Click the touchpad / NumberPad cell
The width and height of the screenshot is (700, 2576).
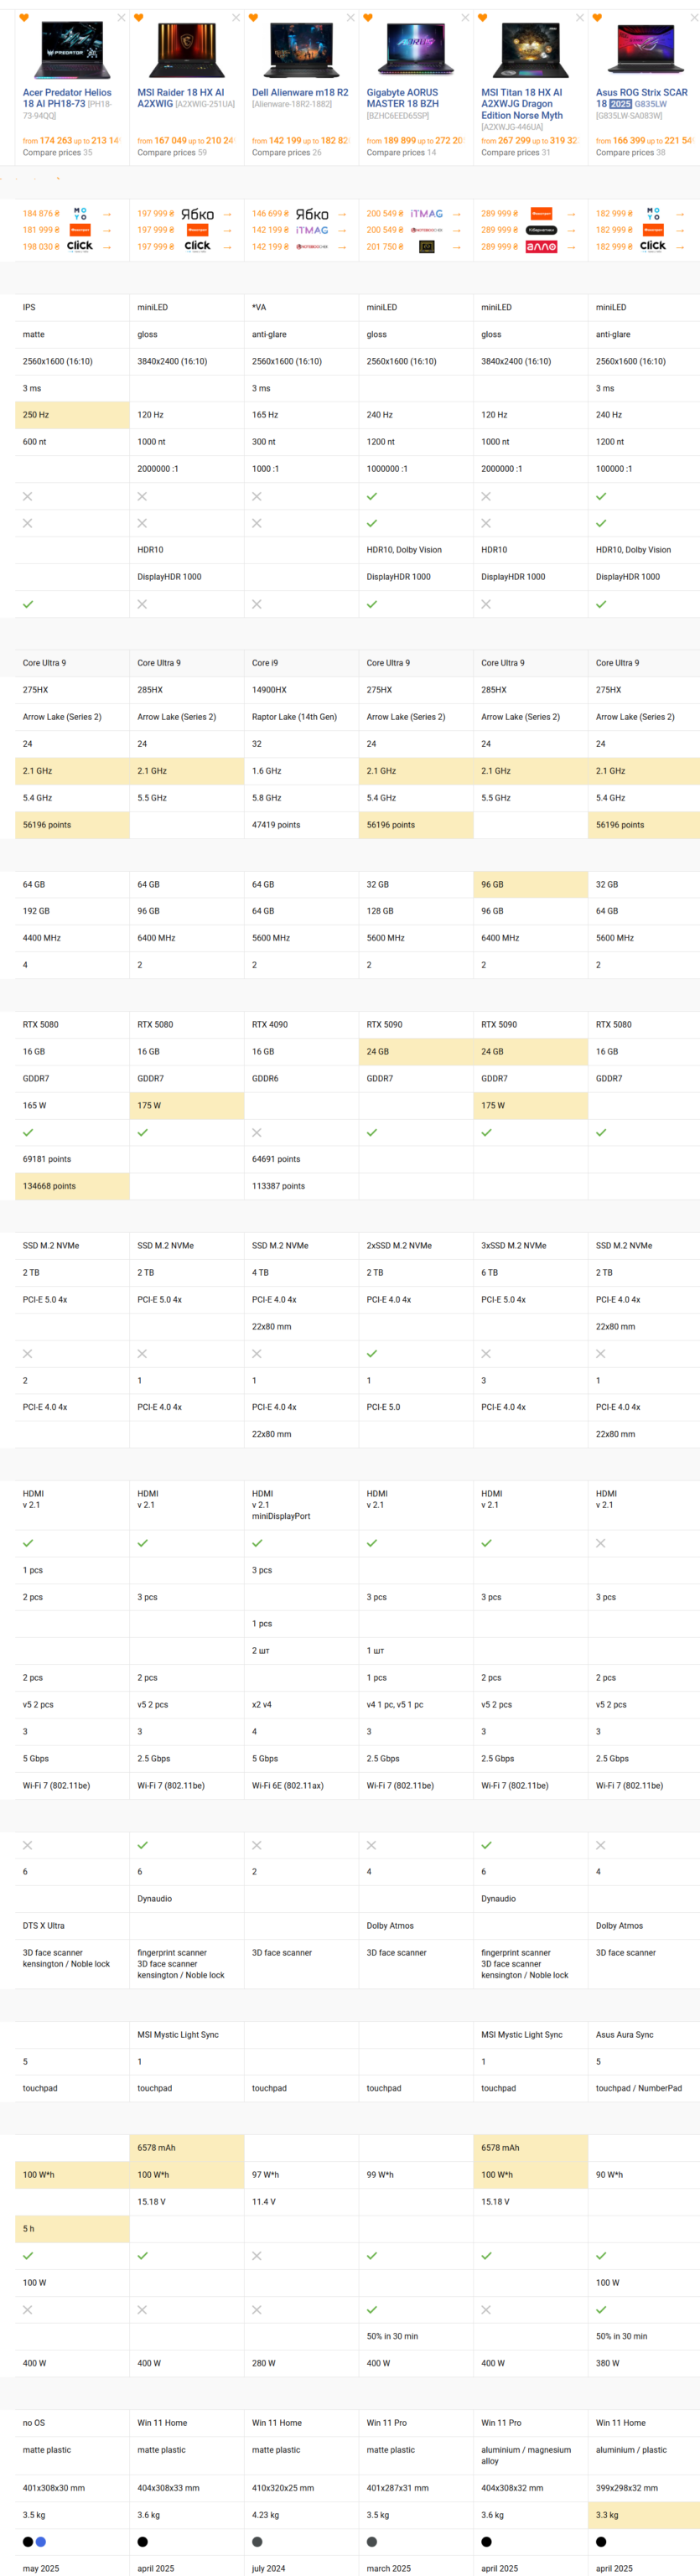pyautogui.click(x=645, y=2088)
